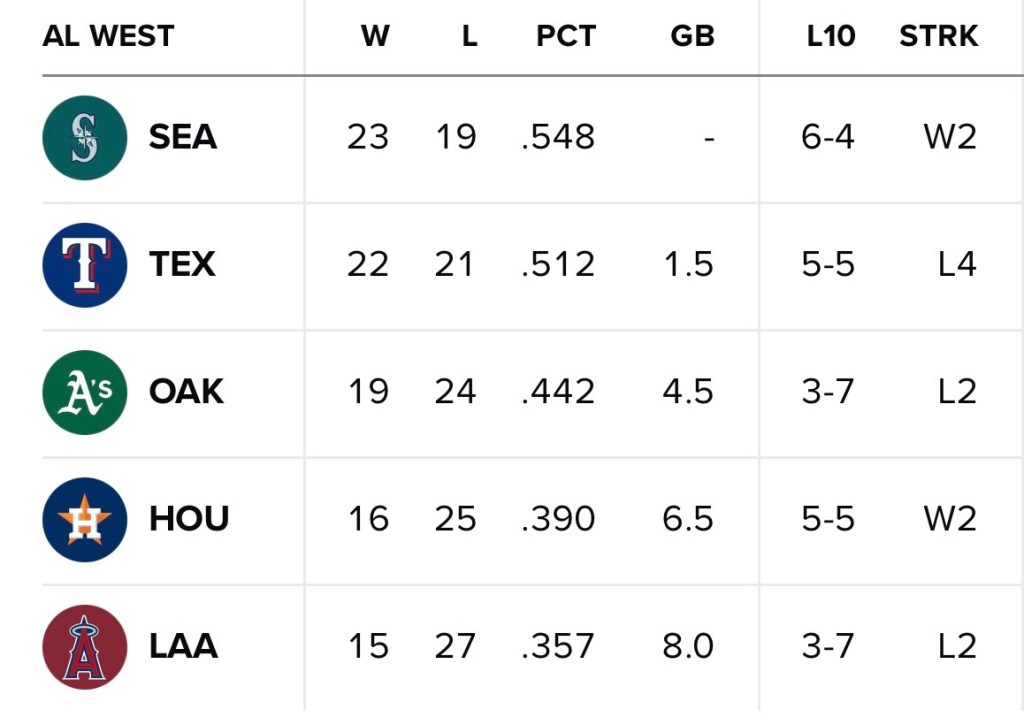Open the LAA team link
This screenshot has height=725, width=1024.
coord(183,647)
